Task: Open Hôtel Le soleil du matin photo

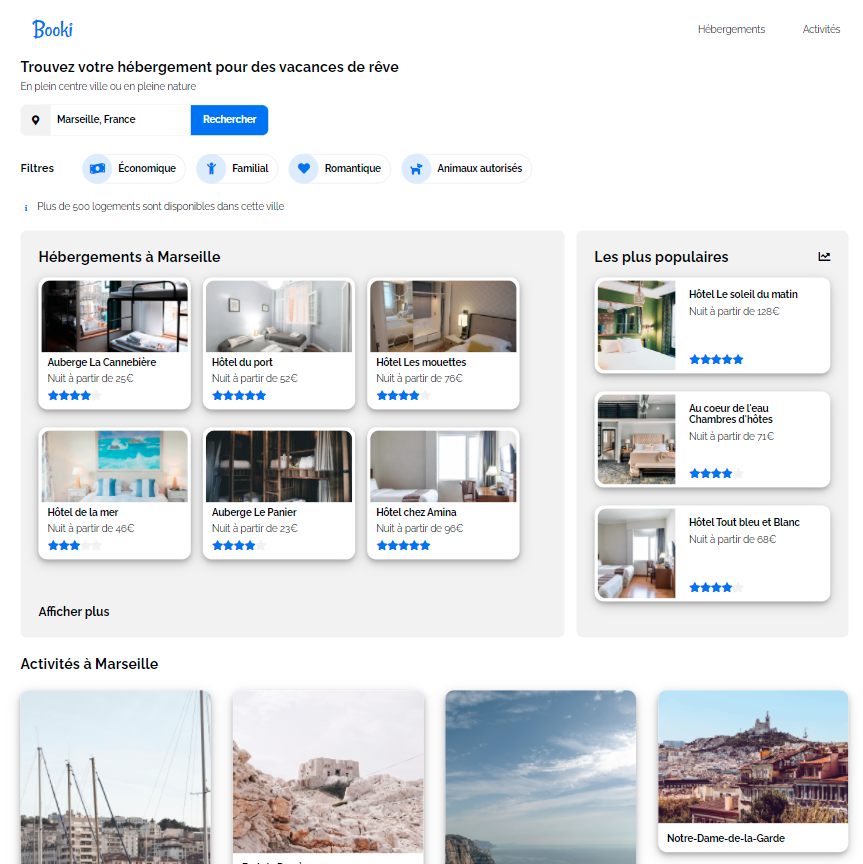Action: (637, 325)
